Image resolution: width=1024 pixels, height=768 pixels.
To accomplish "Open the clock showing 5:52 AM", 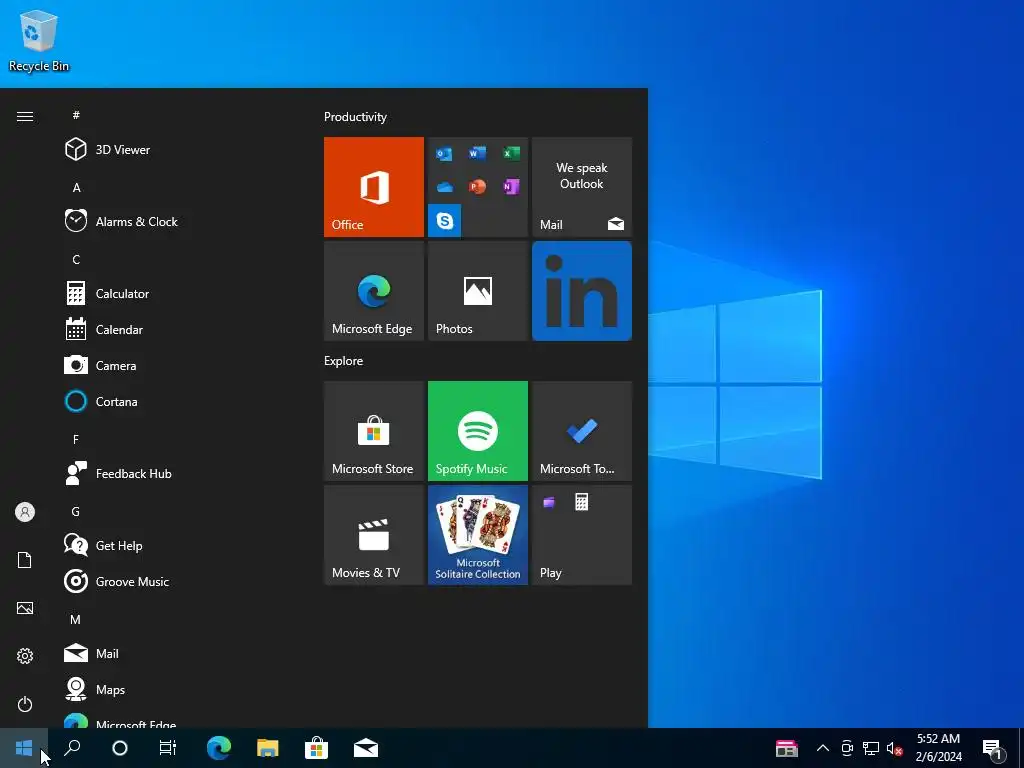I will [x=938, y=748].
